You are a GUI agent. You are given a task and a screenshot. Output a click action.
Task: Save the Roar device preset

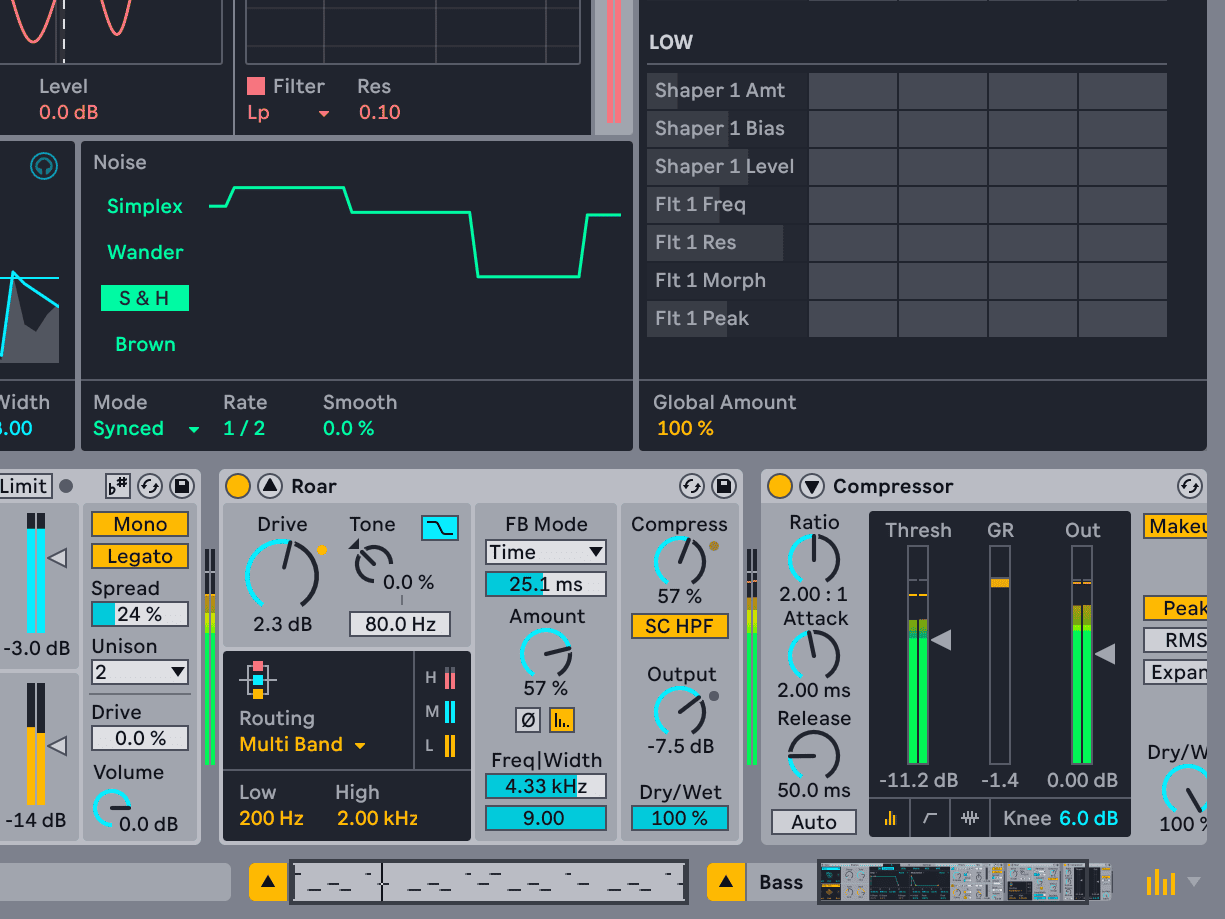[x=723, y=487]
